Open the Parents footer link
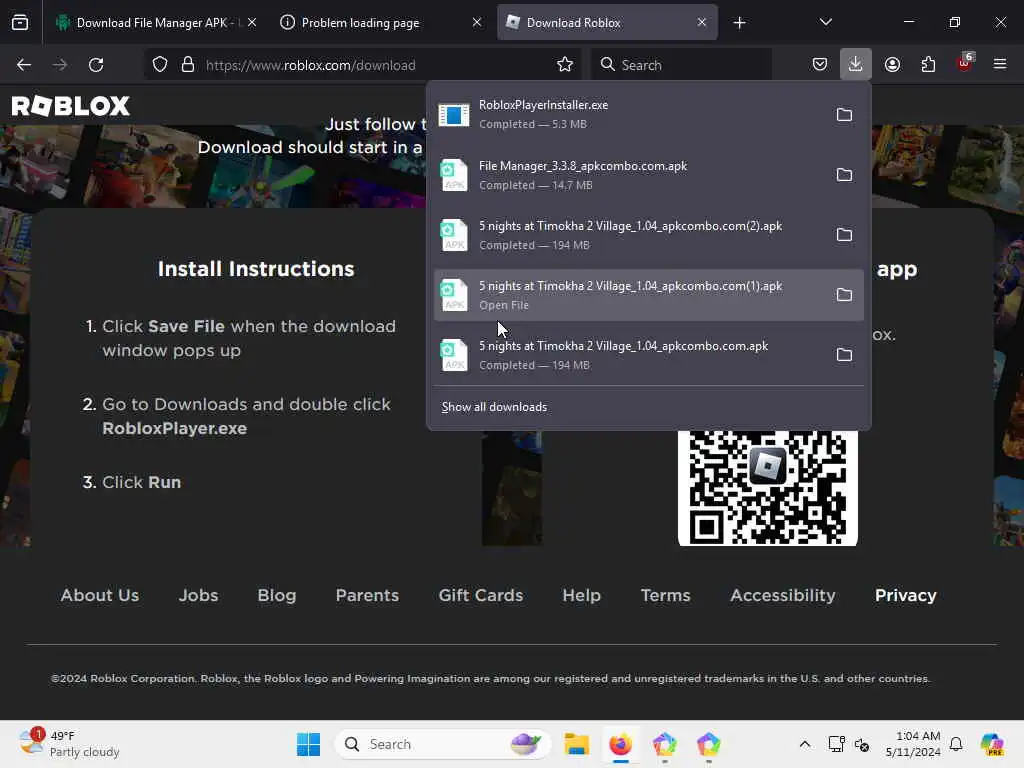The height and width of the screenshot is (768, 1024). [x=367, y=596]
